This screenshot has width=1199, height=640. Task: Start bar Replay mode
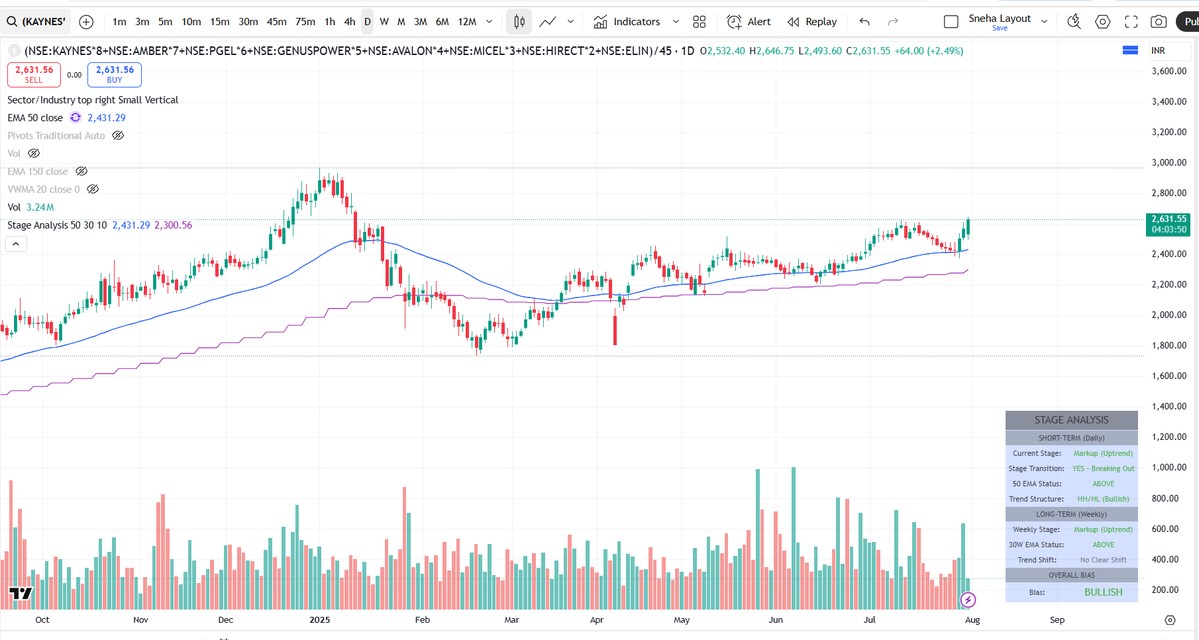pos(812,21)
